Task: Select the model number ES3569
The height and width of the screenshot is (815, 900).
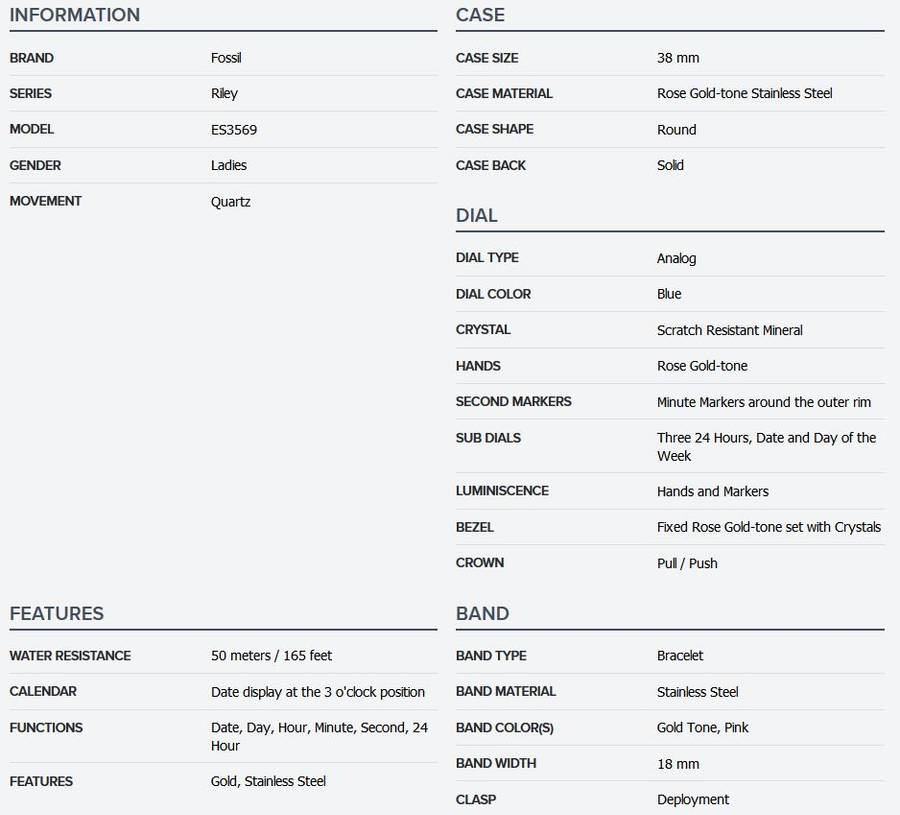Action: tap(234, 130)
